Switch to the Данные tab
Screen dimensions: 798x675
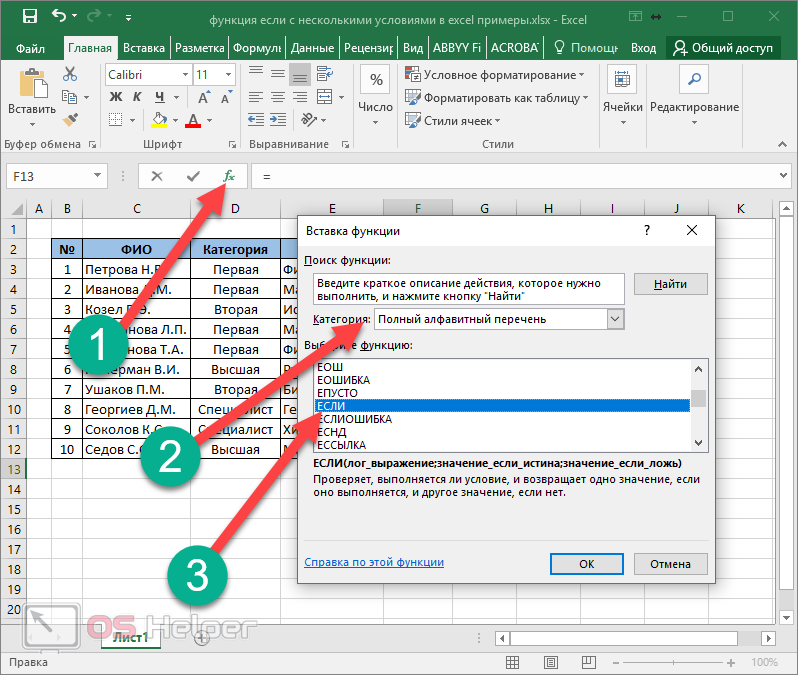click(312, 48)
